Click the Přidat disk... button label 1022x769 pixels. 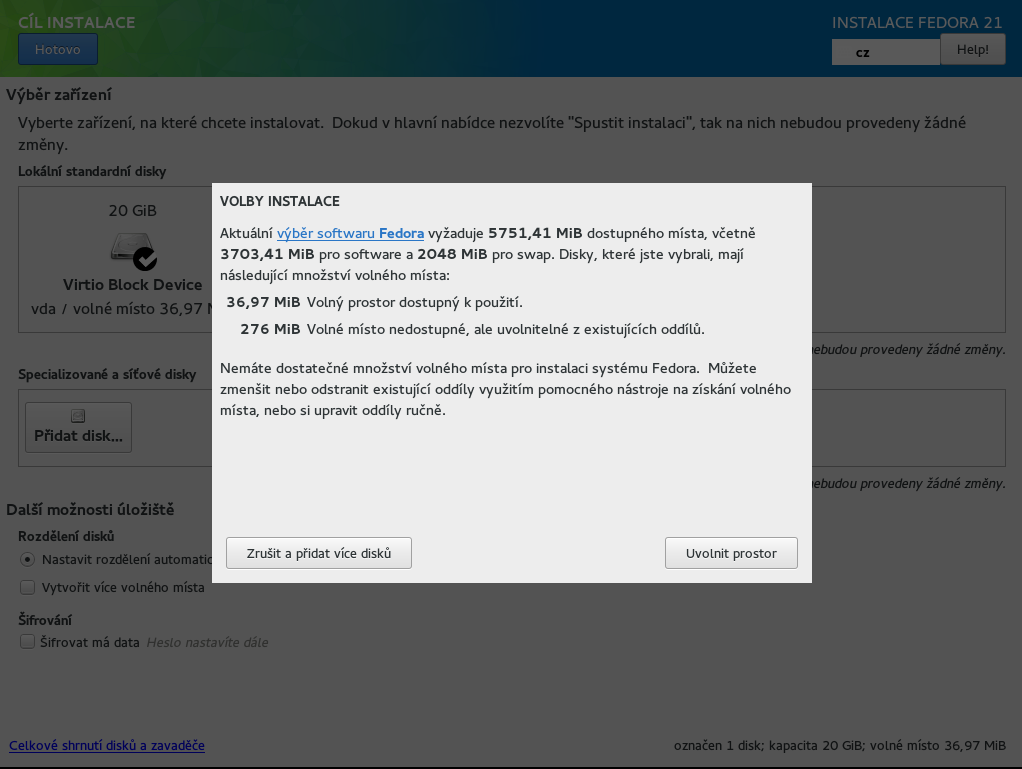click(78, 436)
